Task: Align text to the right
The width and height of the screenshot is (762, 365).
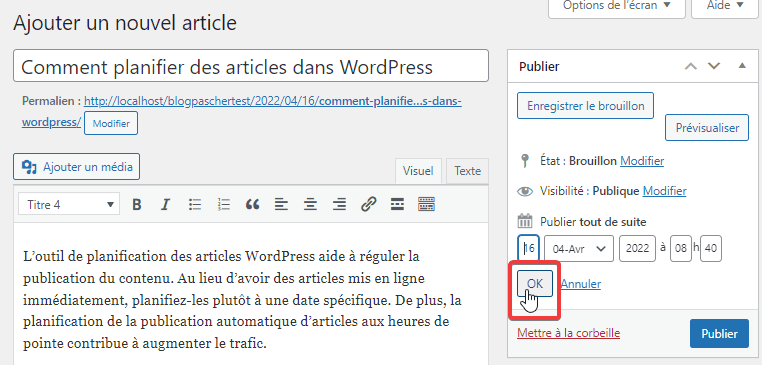Action: click(339, 205)
